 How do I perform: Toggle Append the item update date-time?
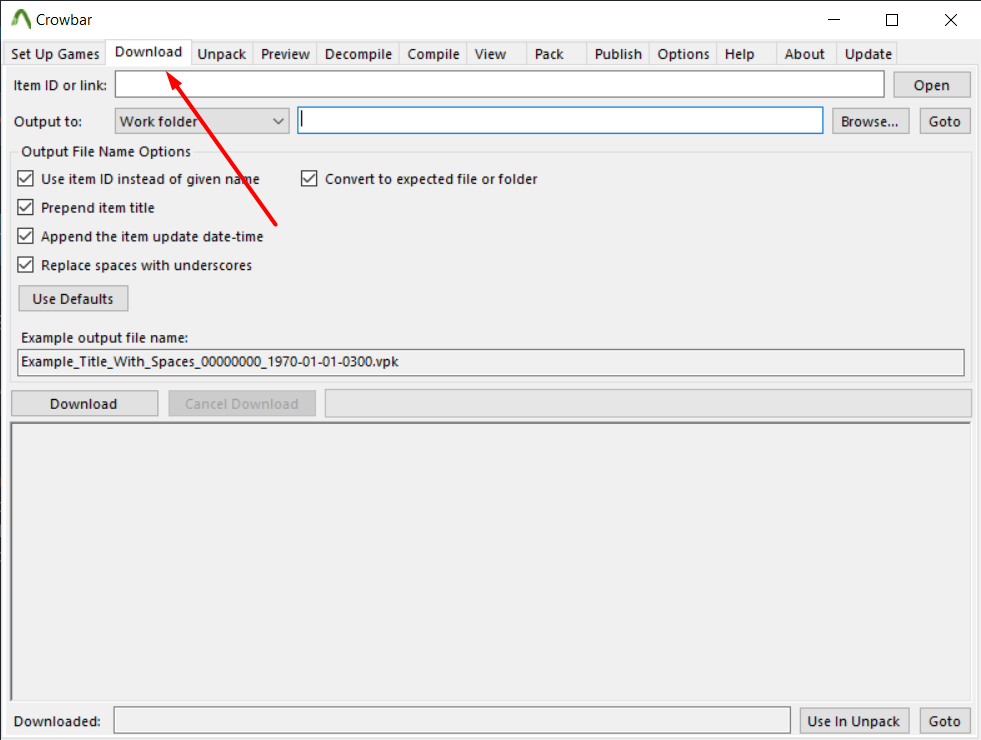141,236
